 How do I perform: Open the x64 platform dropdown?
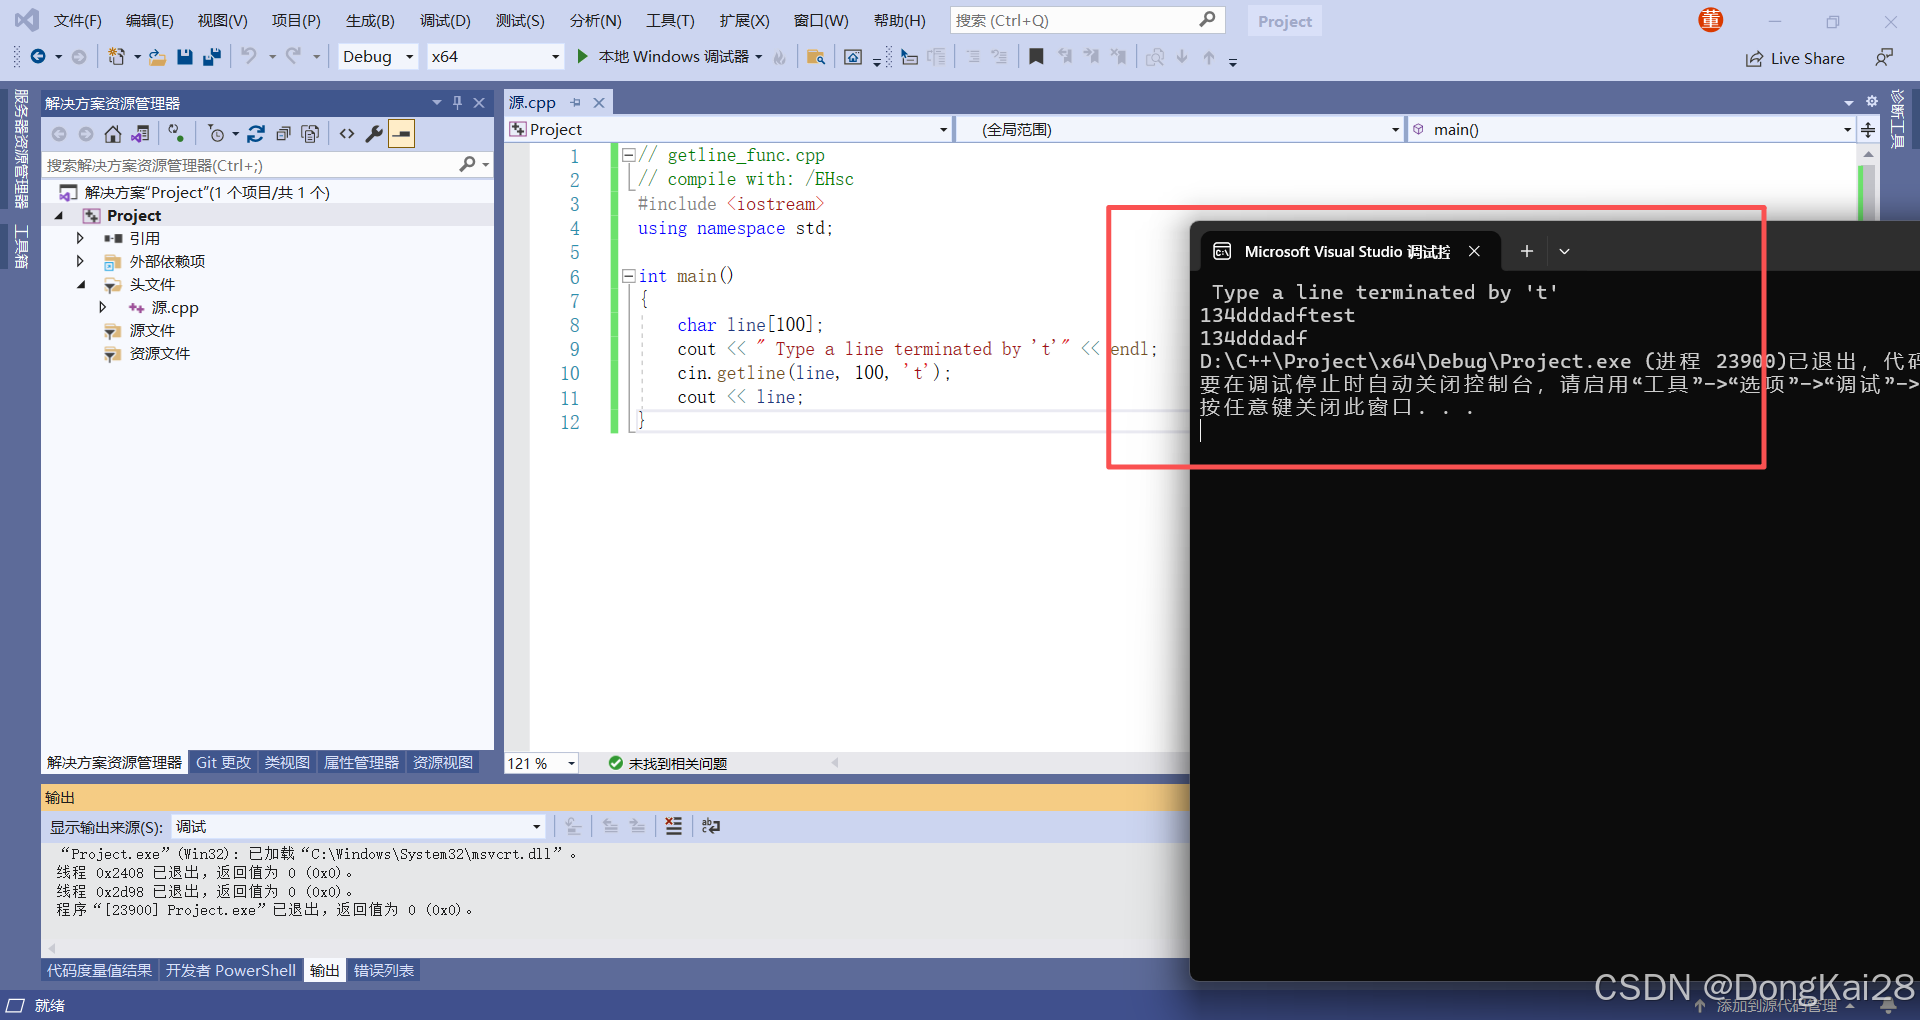pyautogui.click(x=495, y=57)
